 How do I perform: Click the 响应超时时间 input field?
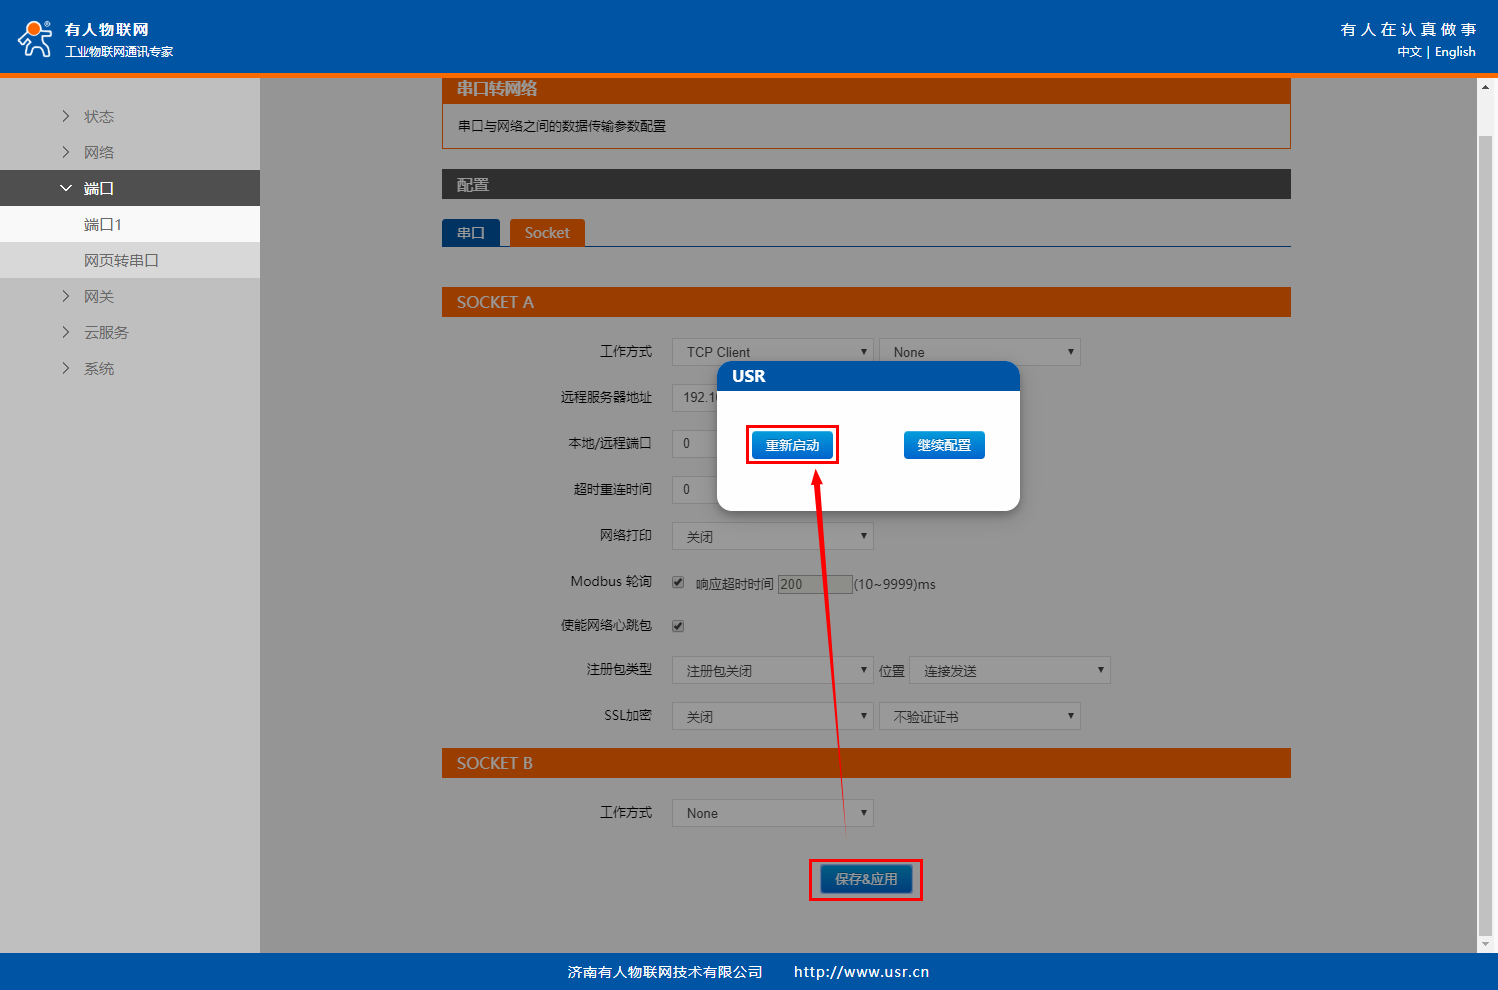click(814, 584)
